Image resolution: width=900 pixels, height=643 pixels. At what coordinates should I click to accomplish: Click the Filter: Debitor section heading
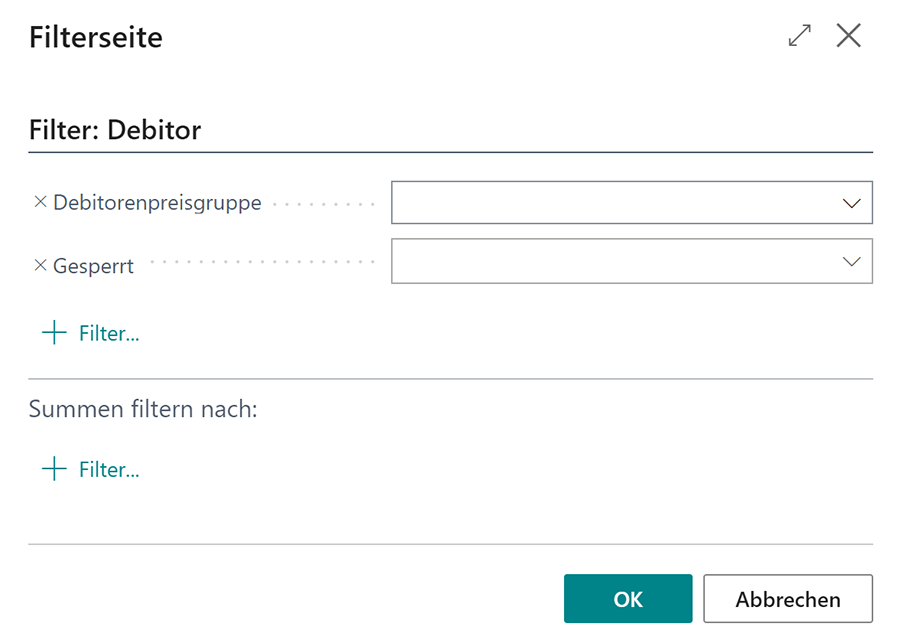(115, 130)
